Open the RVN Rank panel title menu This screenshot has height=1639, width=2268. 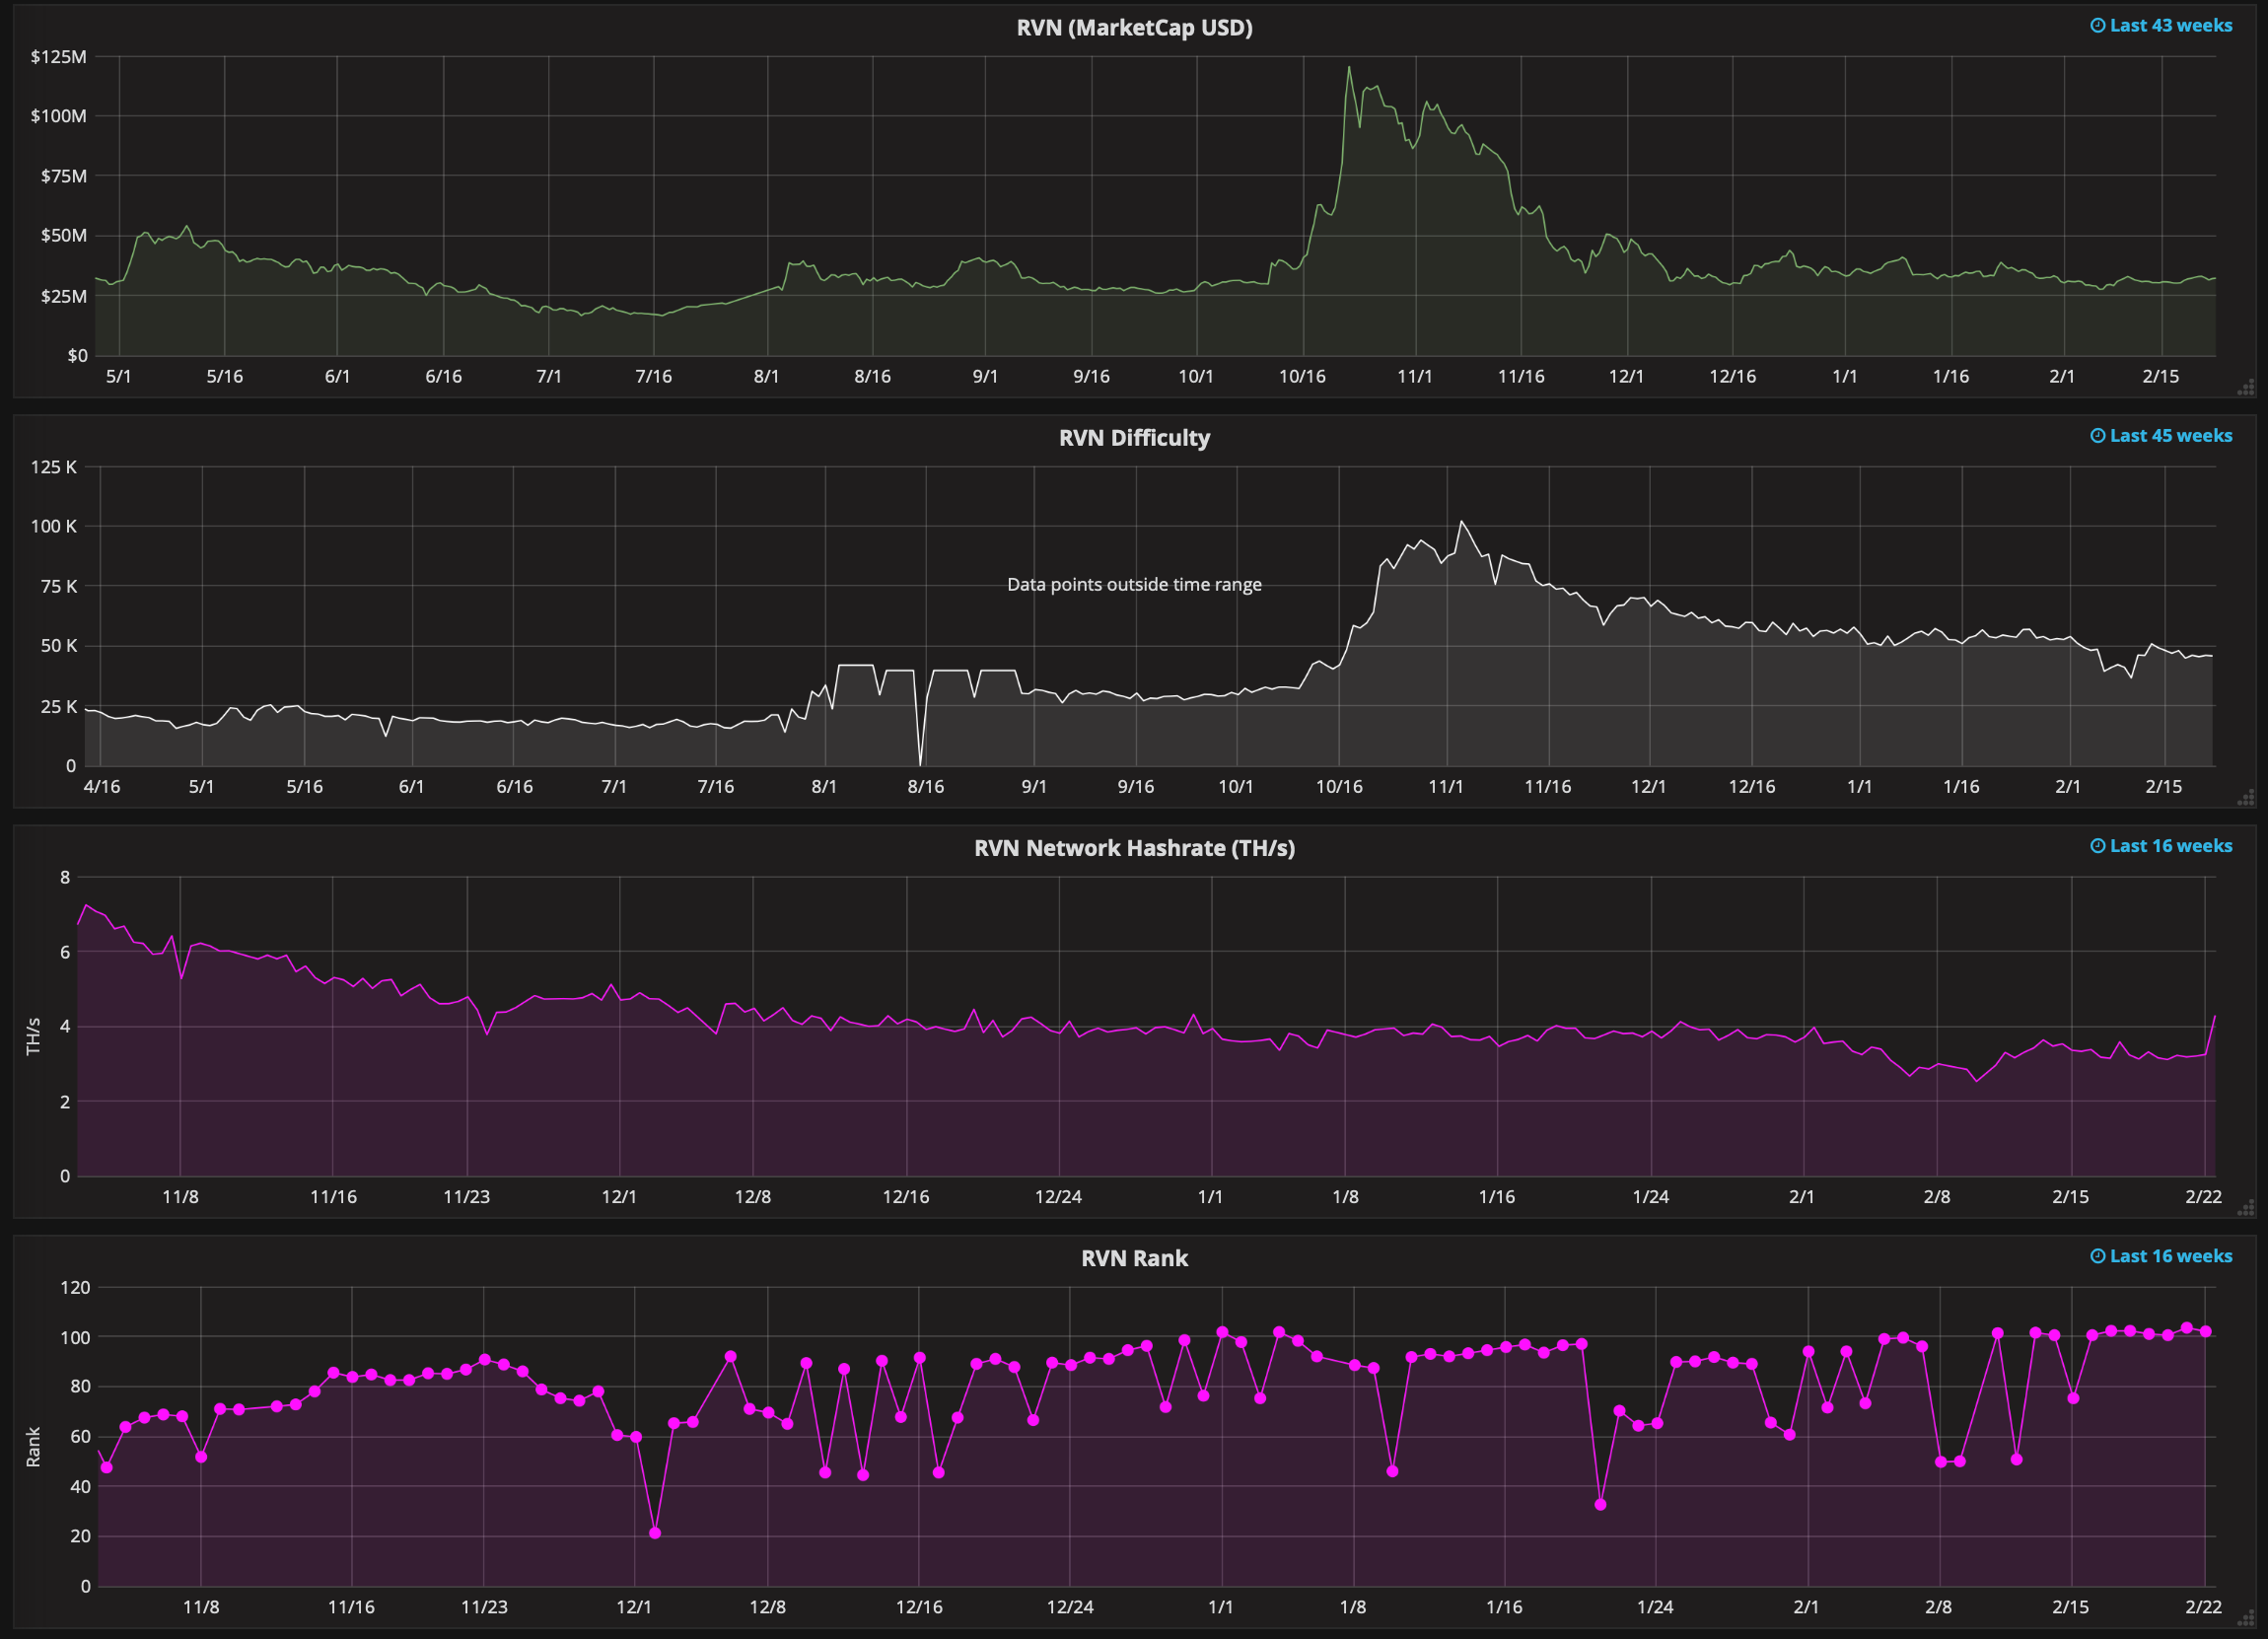click(1134, 1258)
